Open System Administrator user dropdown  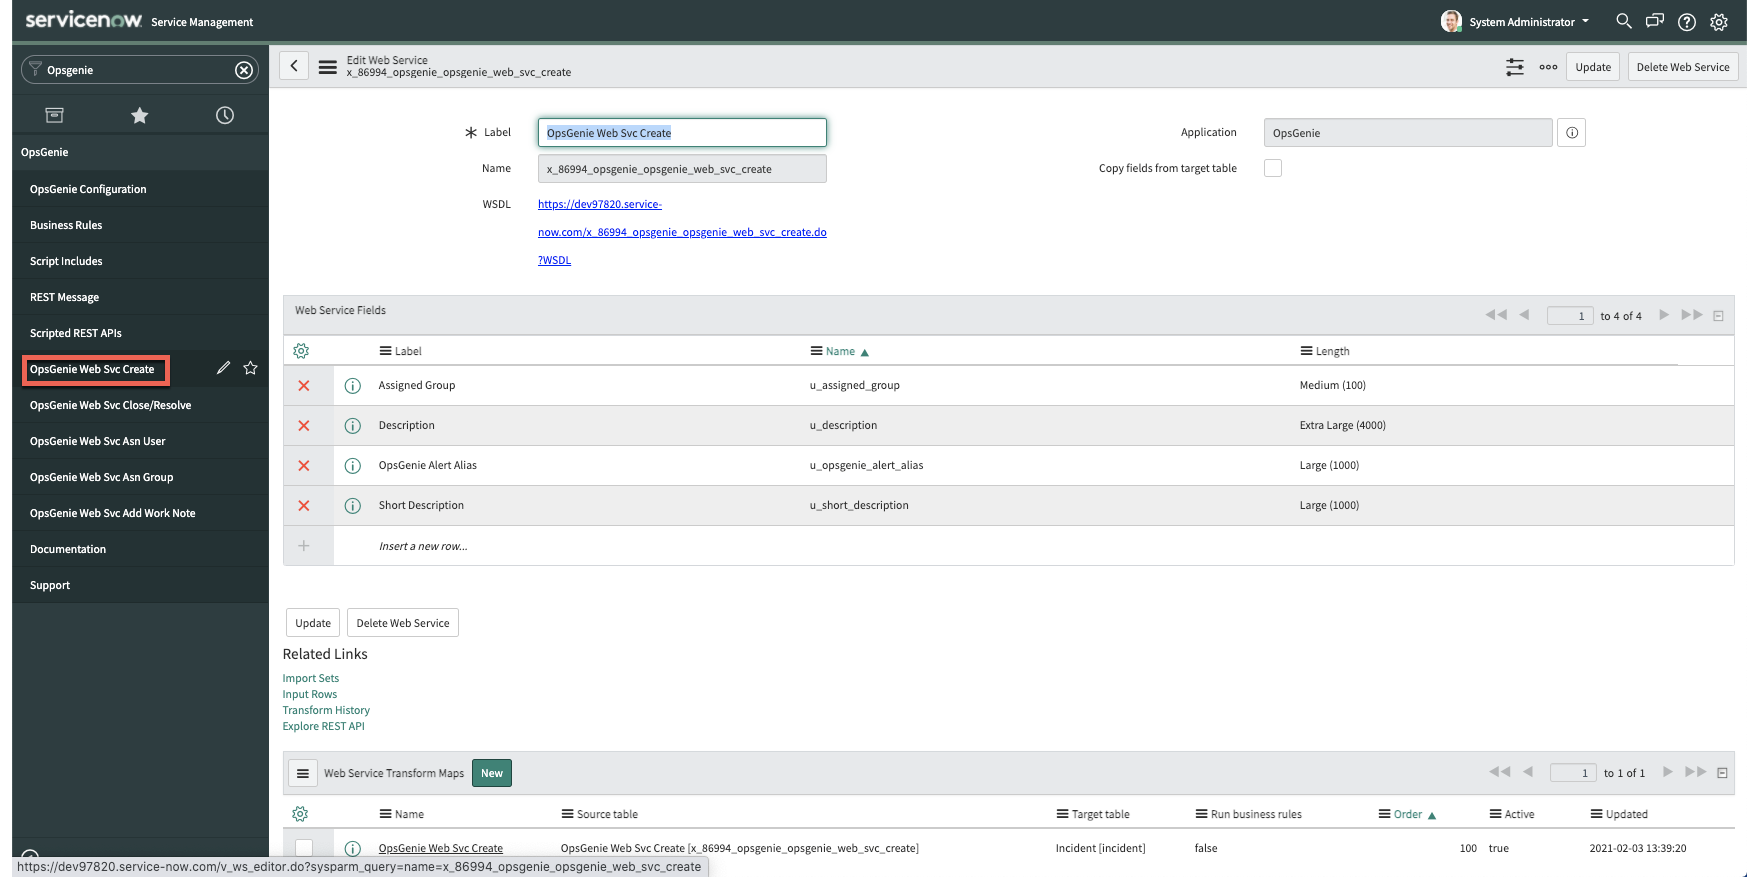pos(1515,22)
